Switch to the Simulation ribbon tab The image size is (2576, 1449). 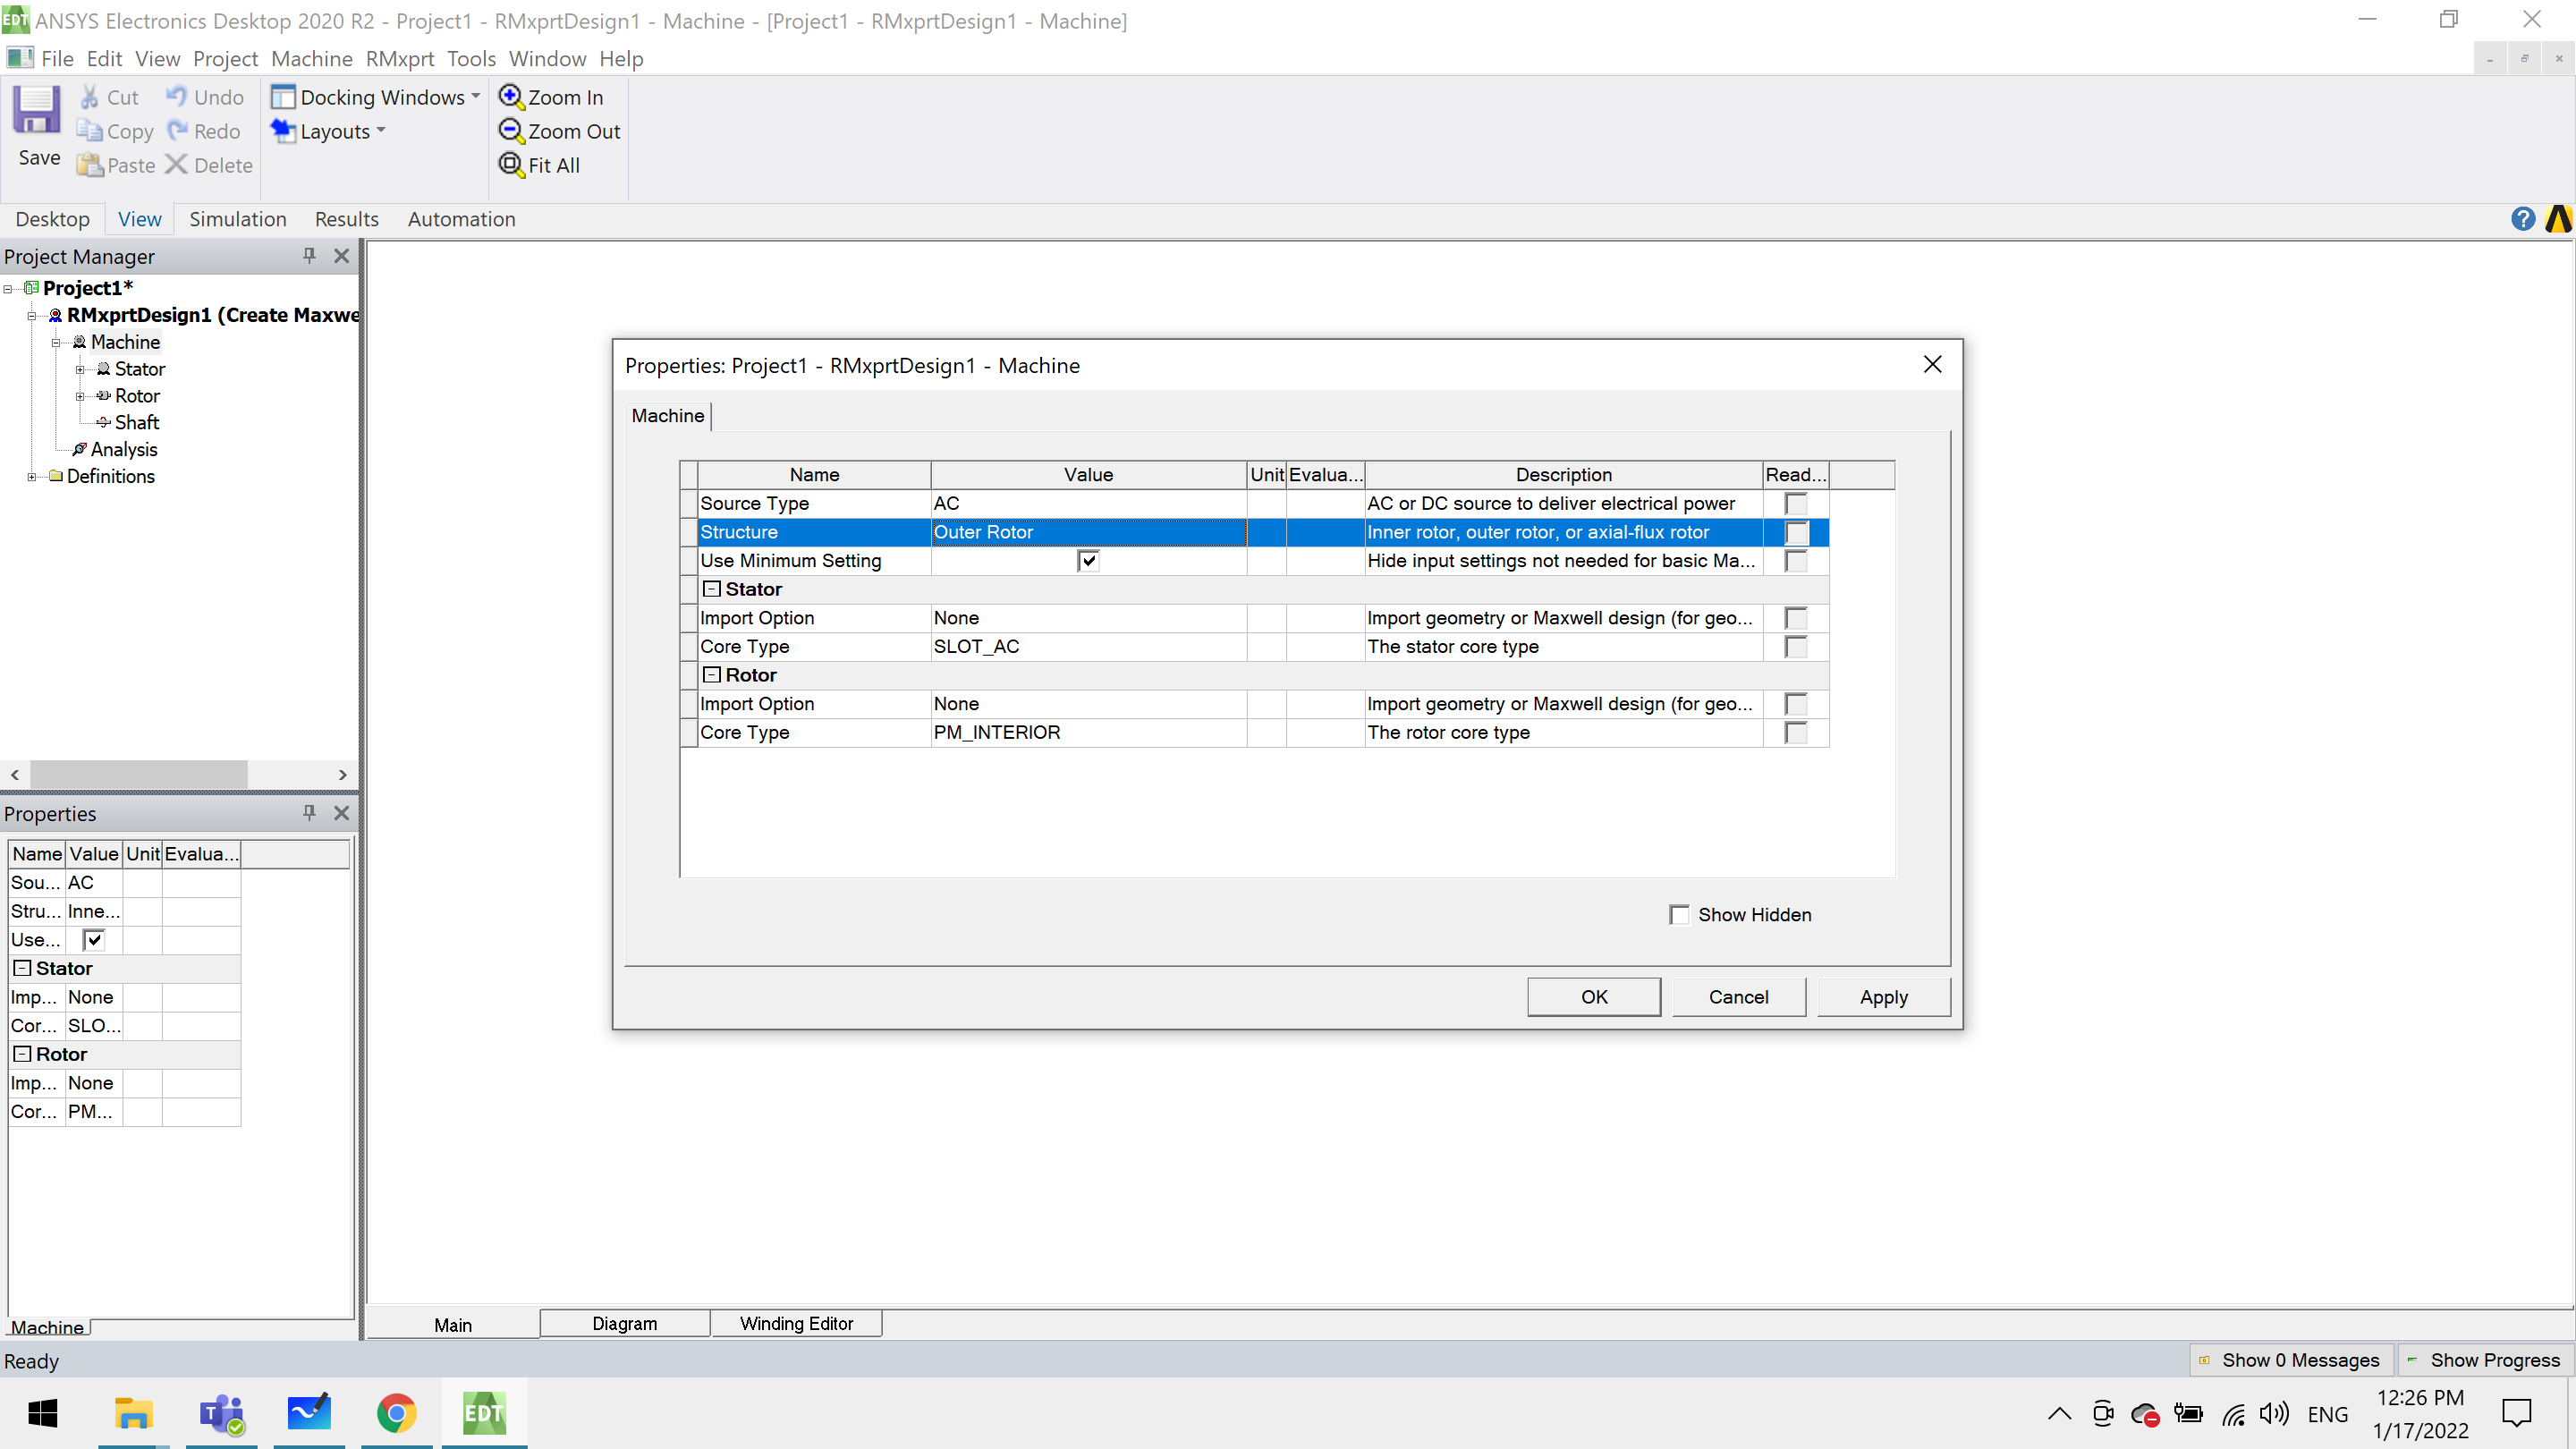(237, 219)
